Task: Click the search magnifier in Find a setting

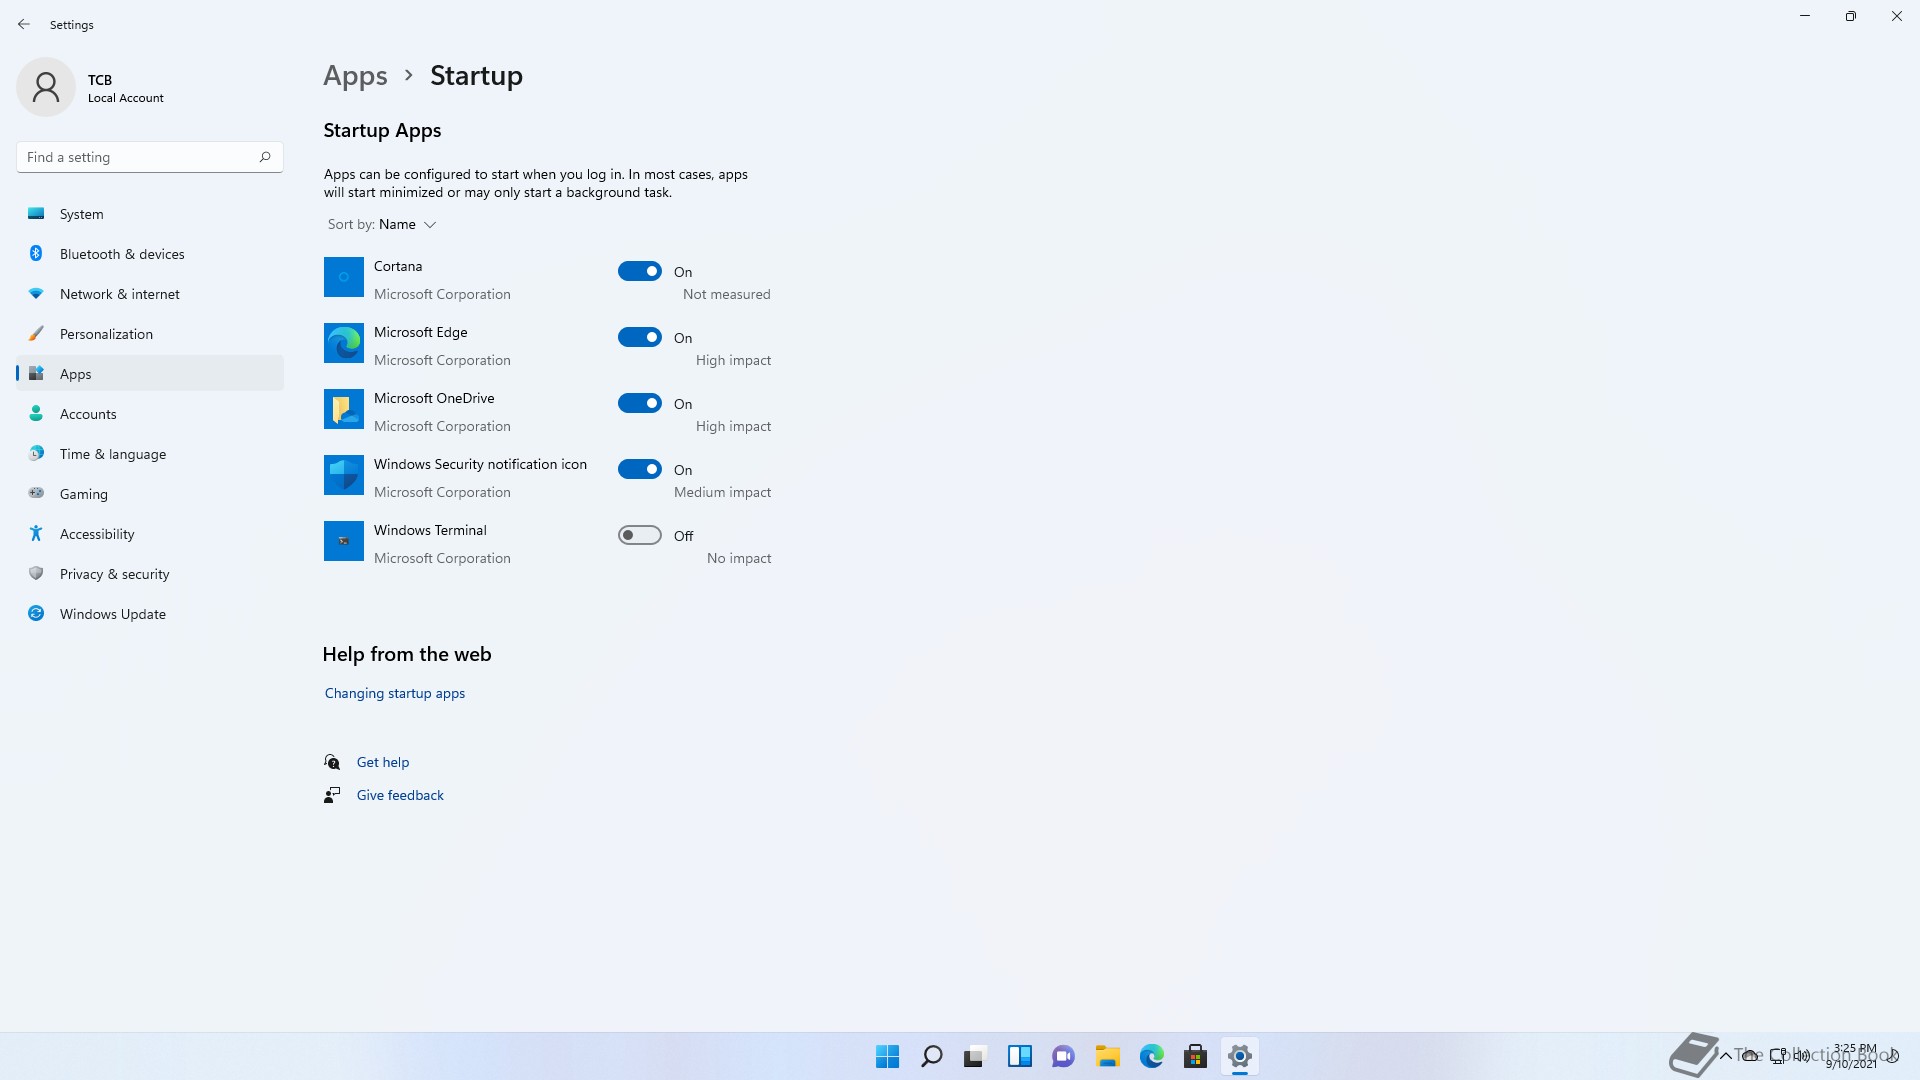Action: 265,157
